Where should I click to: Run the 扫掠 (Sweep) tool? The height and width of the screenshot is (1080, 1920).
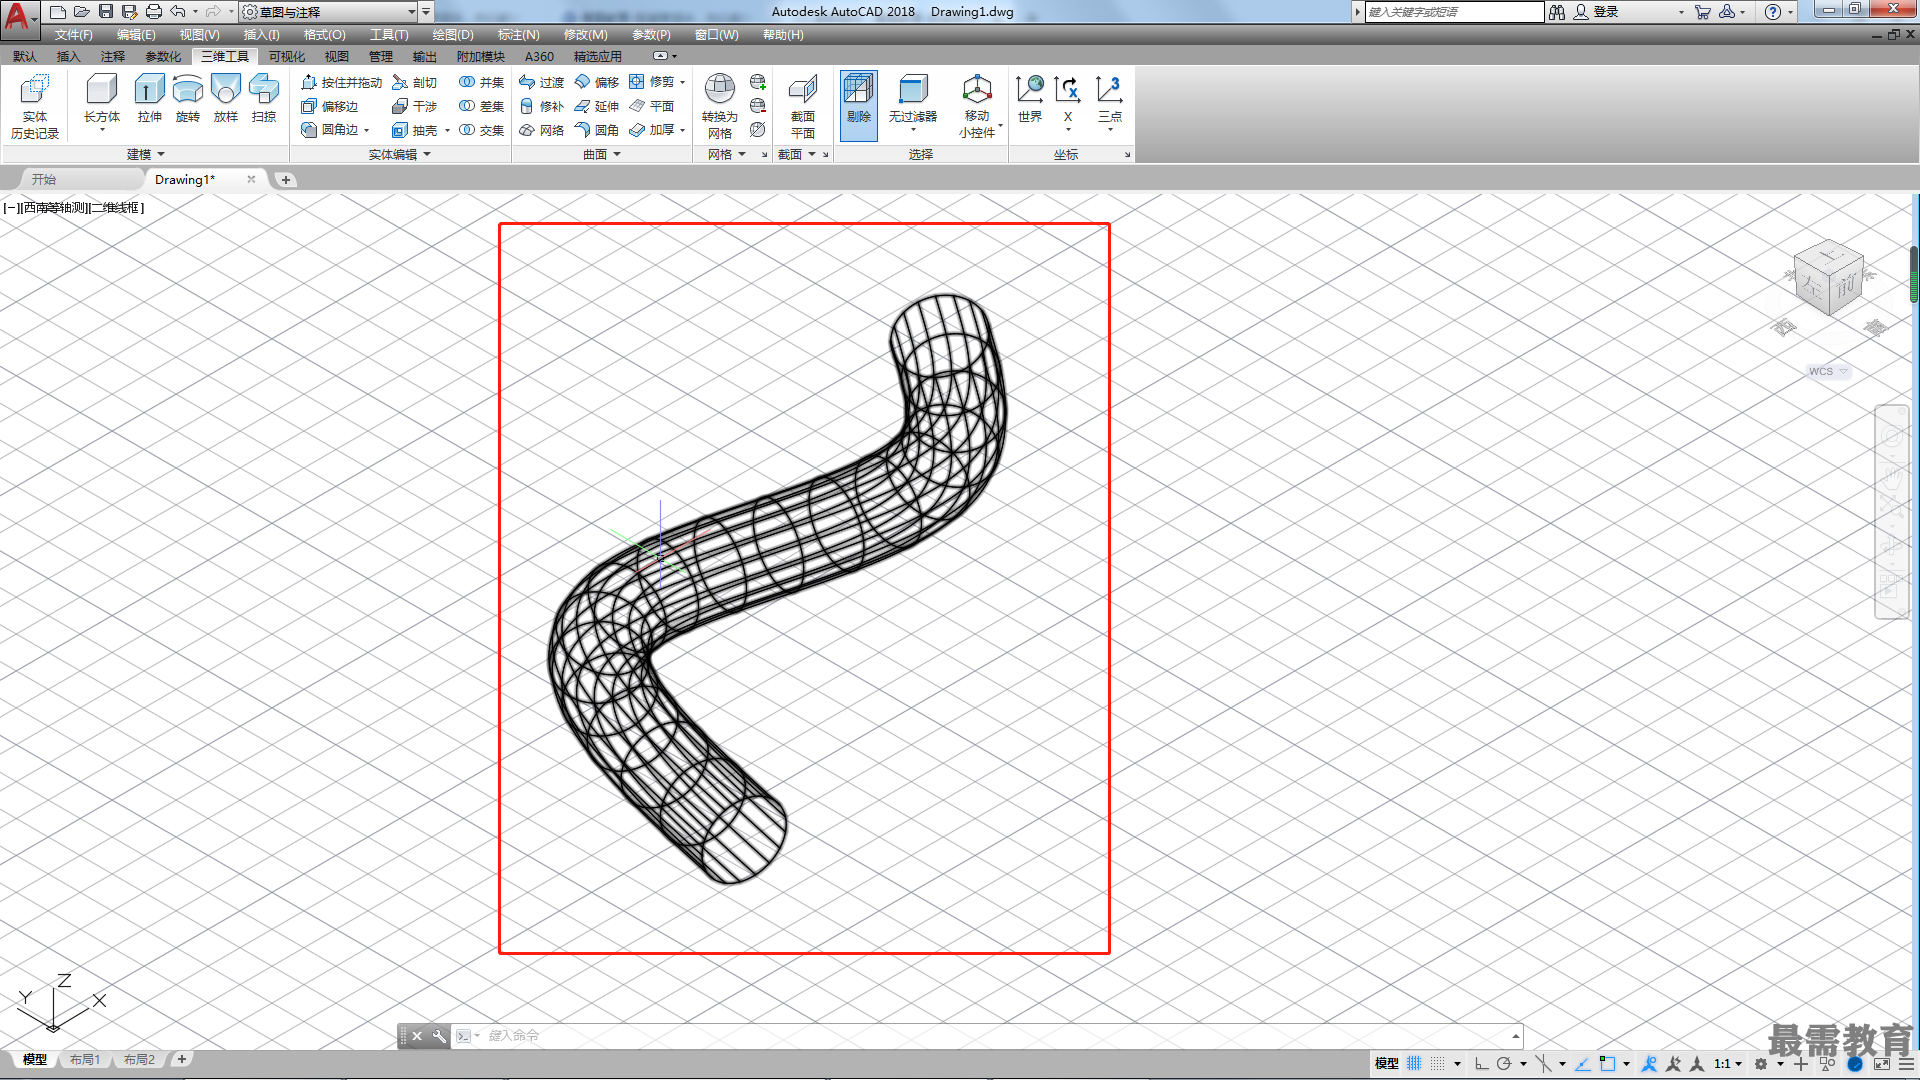264,100
